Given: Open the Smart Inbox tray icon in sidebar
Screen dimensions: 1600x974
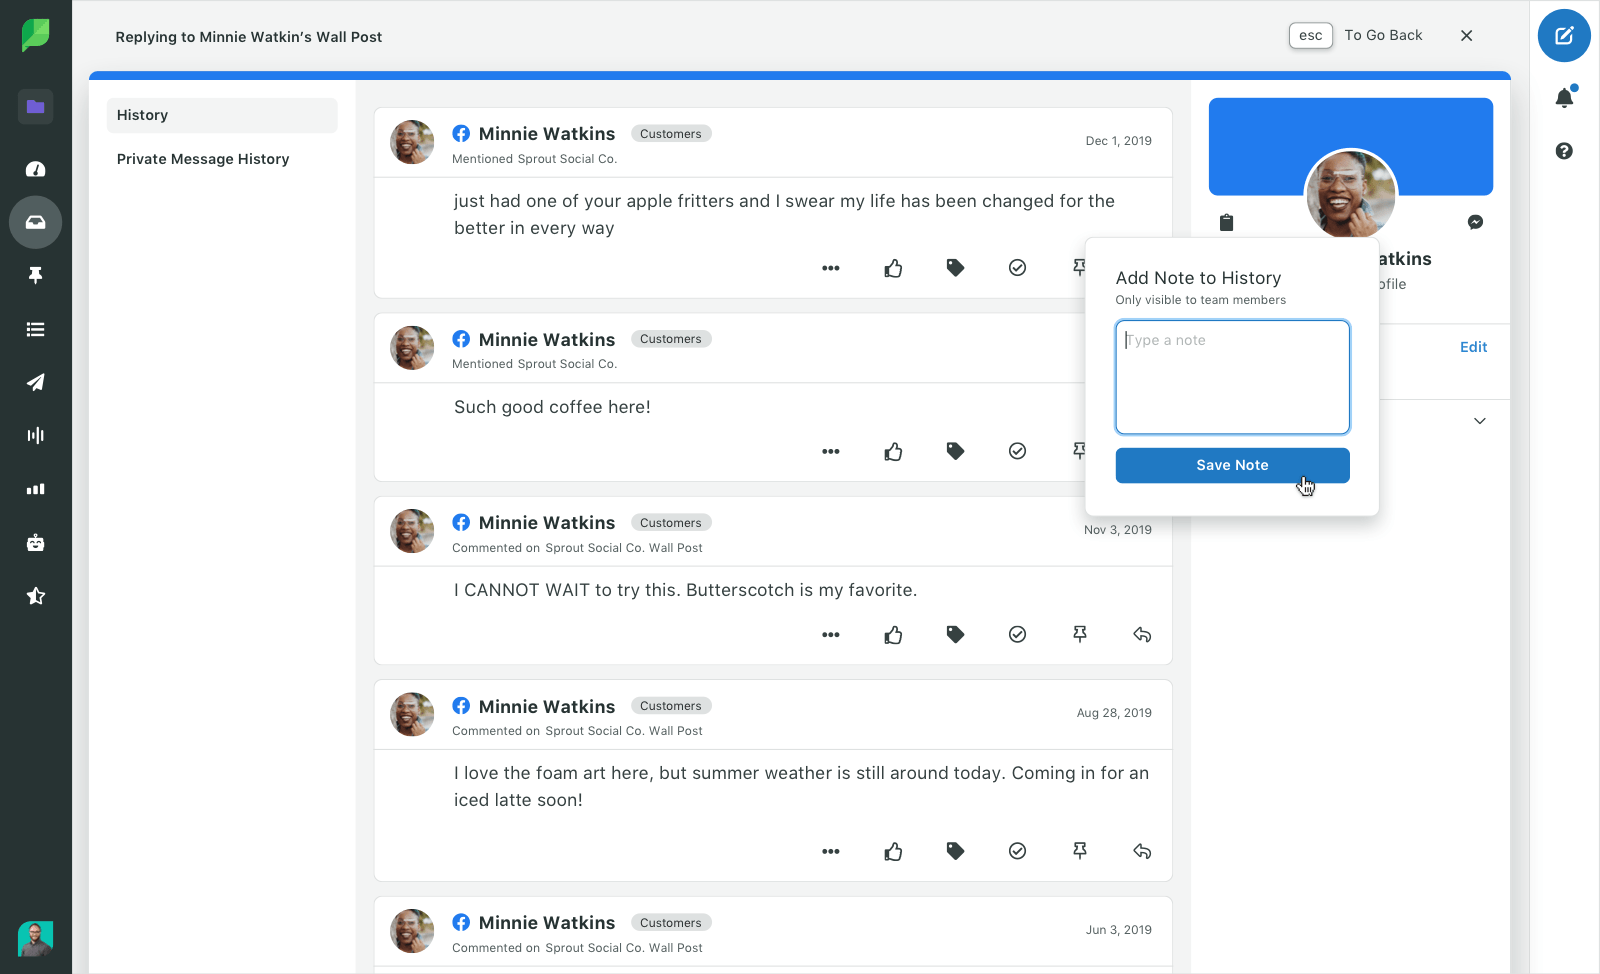Looking at the screenshot, I should (x=36, y=222).
